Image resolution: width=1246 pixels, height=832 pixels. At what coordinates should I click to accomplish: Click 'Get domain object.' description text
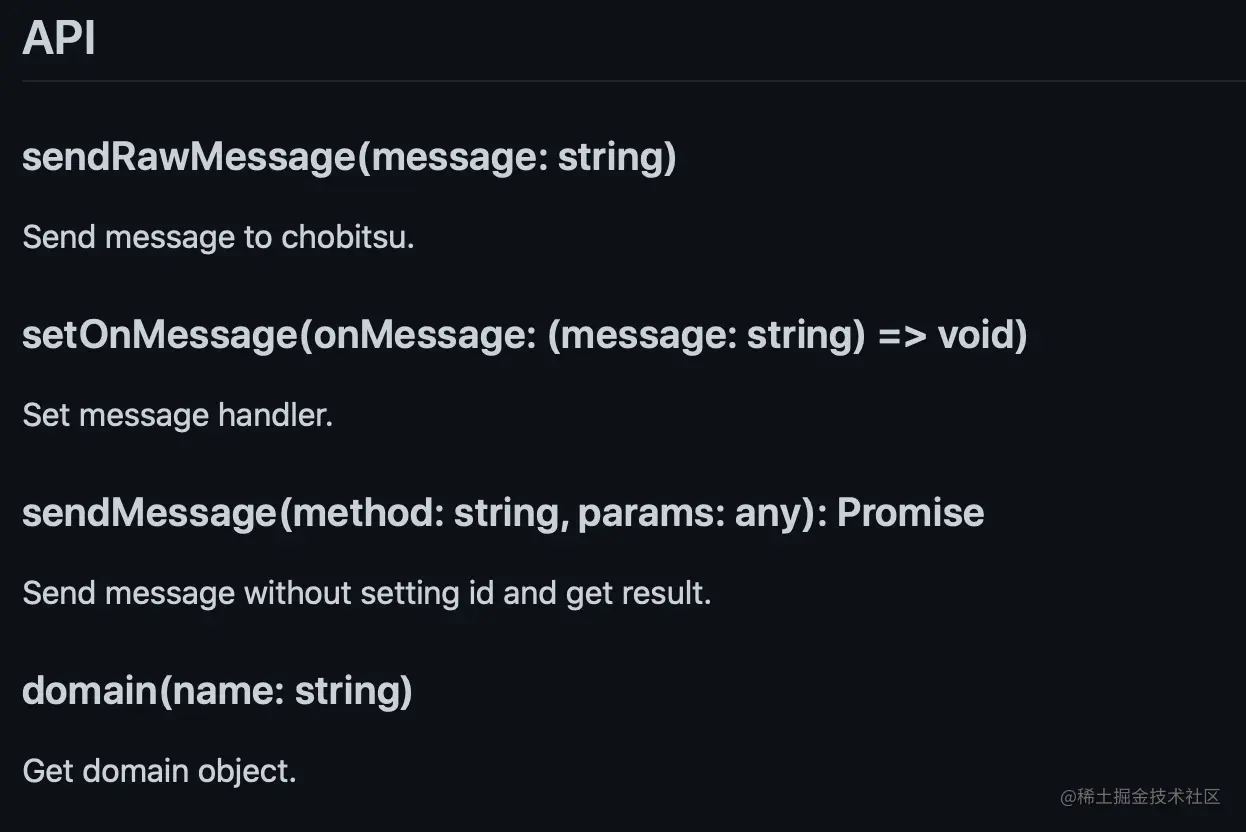(159, 771)
